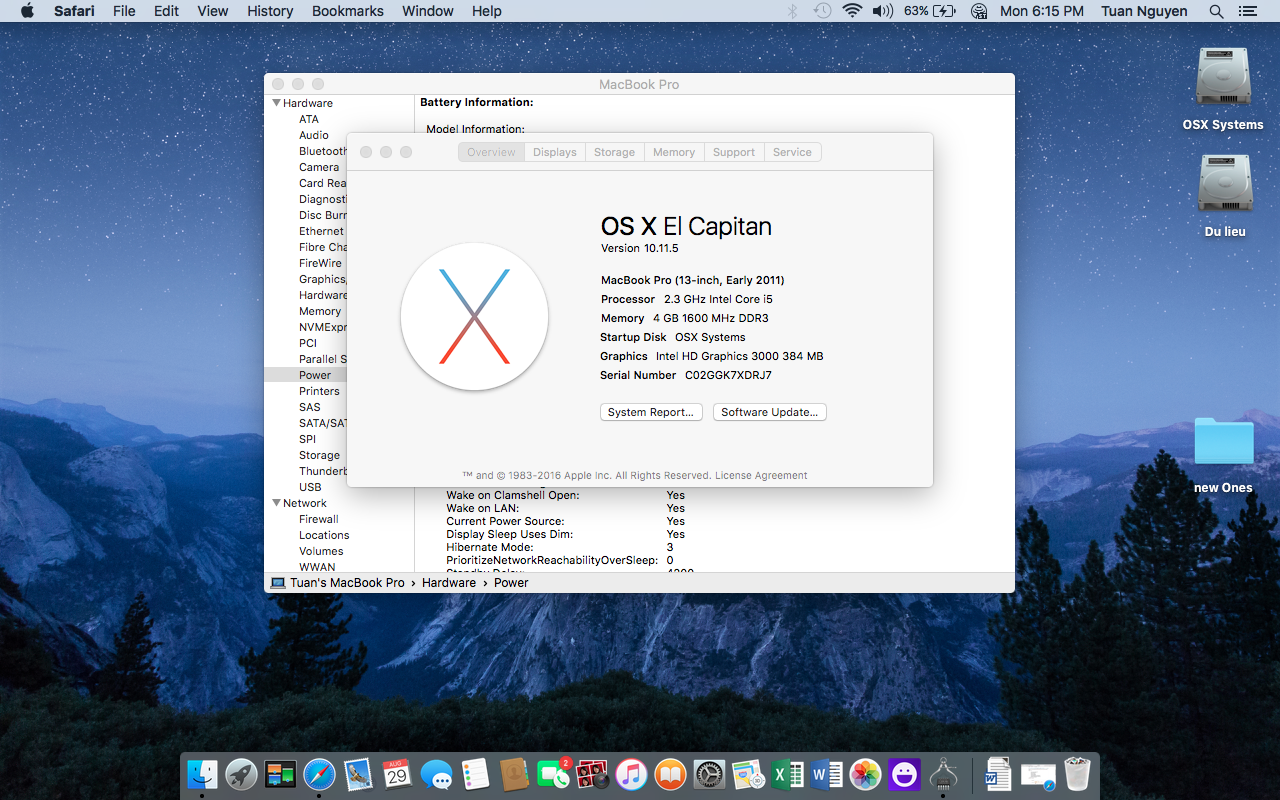
Task: Select the Storage tab
Action: pyautogui.click(x=614, y=152)
